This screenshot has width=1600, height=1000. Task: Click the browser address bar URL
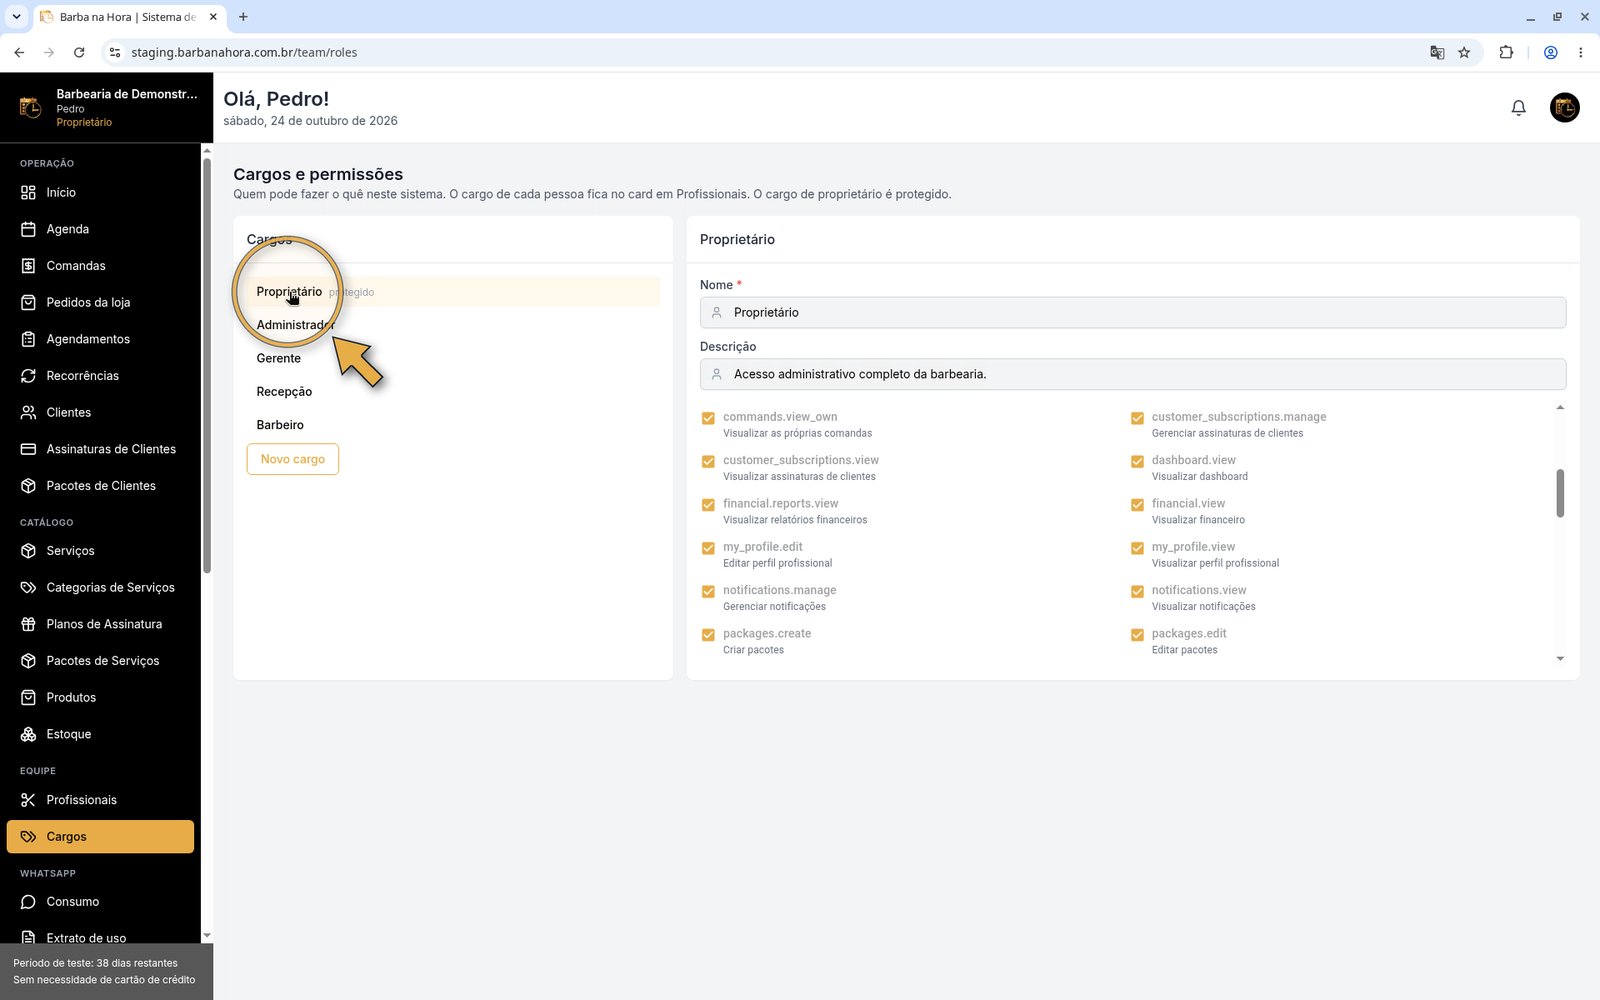point(244,52)
